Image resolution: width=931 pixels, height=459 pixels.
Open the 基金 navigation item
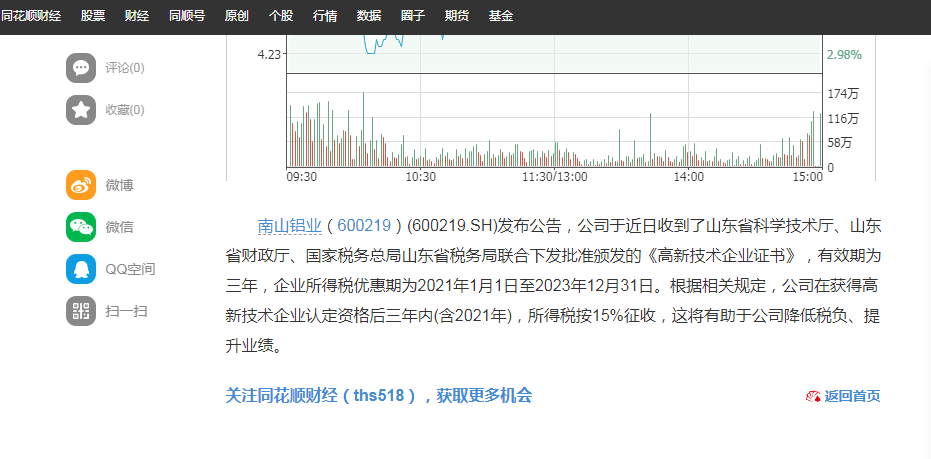pos(501,16)
